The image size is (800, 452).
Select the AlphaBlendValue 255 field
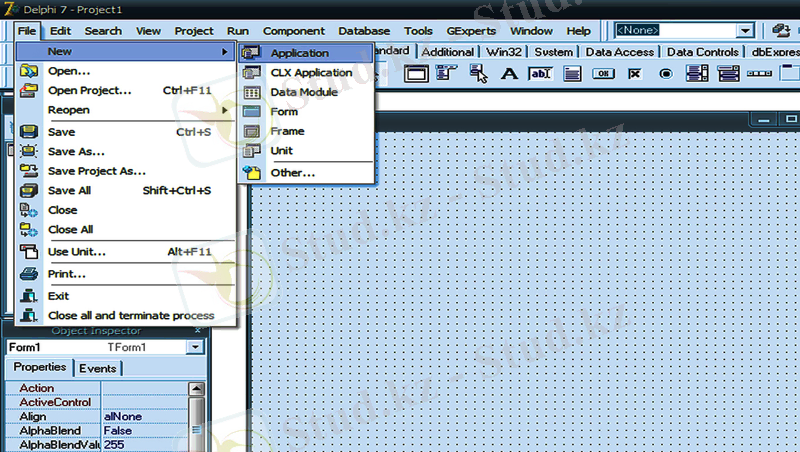pyautogui.click(x=145, y=445)
